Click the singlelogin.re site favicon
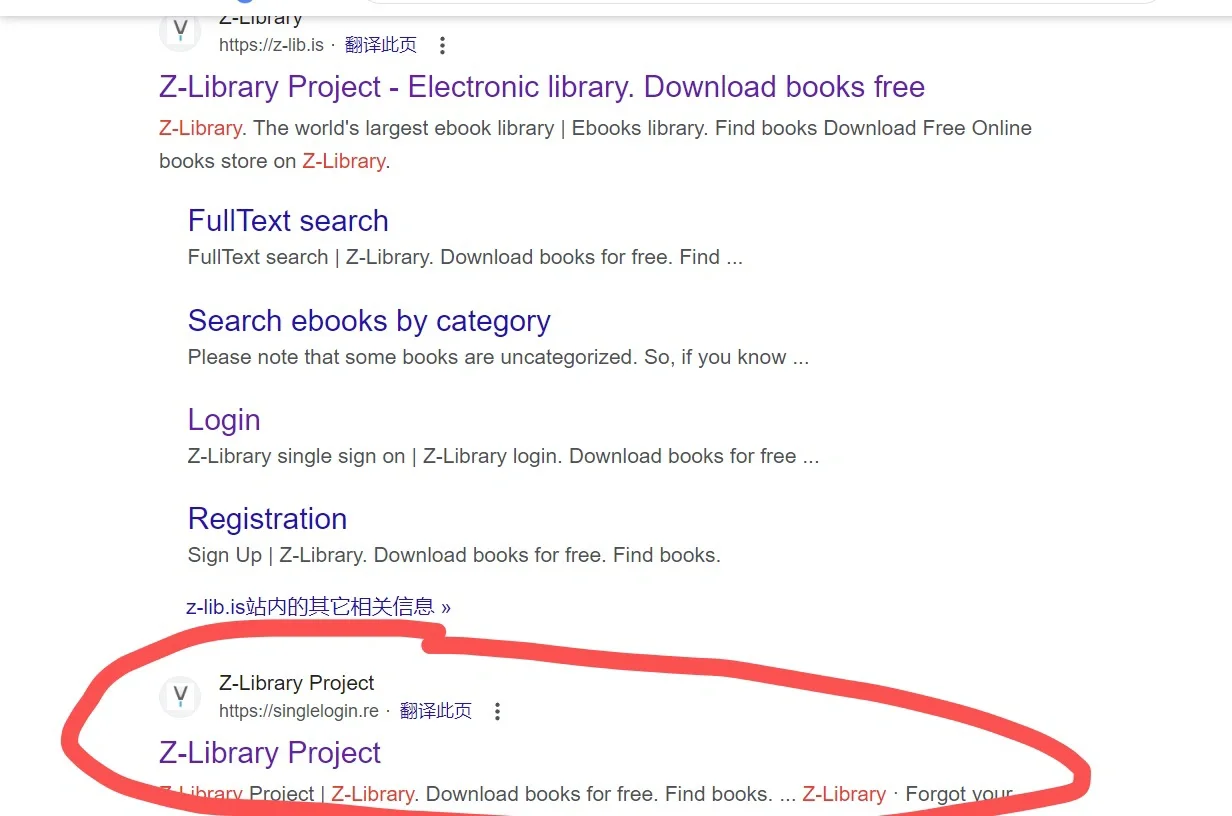Image resolution: width=1232 pixels, height=816 pixels. coord(180,696)
